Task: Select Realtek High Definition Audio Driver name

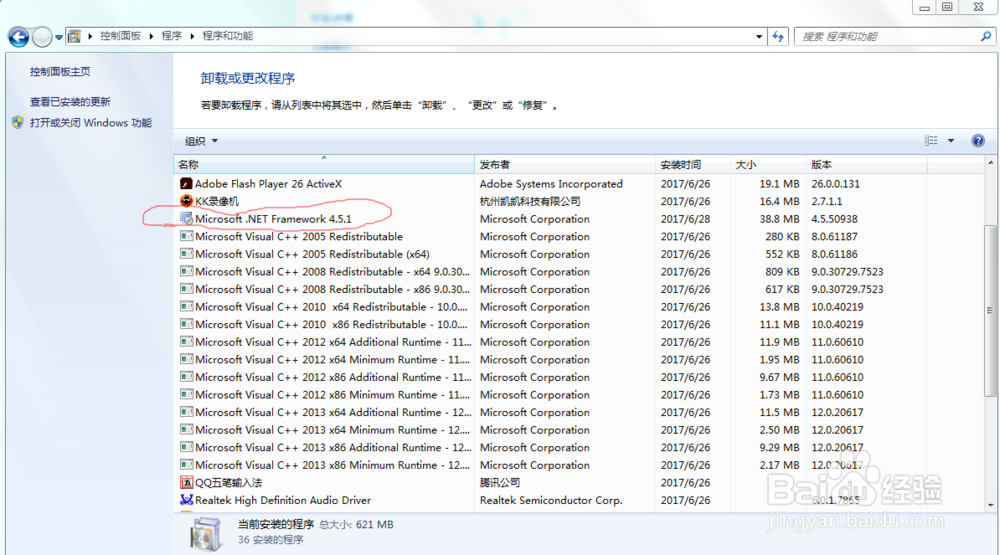Action: [x=283, y=500]
